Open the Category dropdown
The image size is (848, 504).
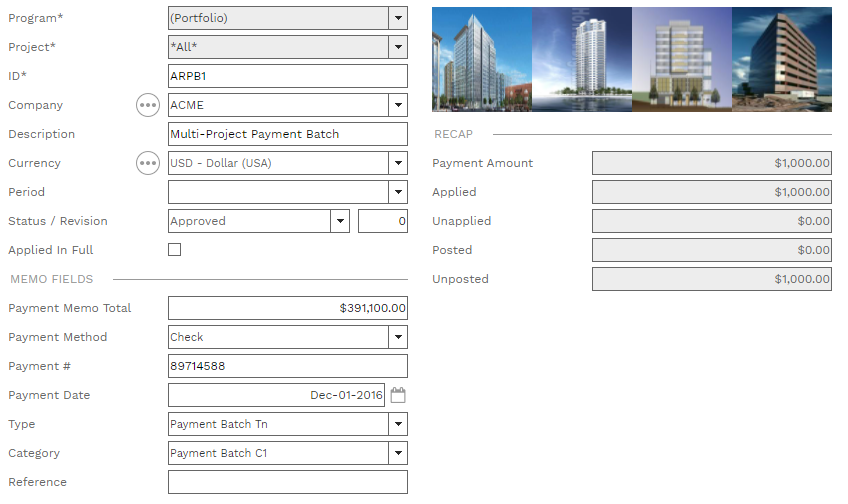pos(398,453)
